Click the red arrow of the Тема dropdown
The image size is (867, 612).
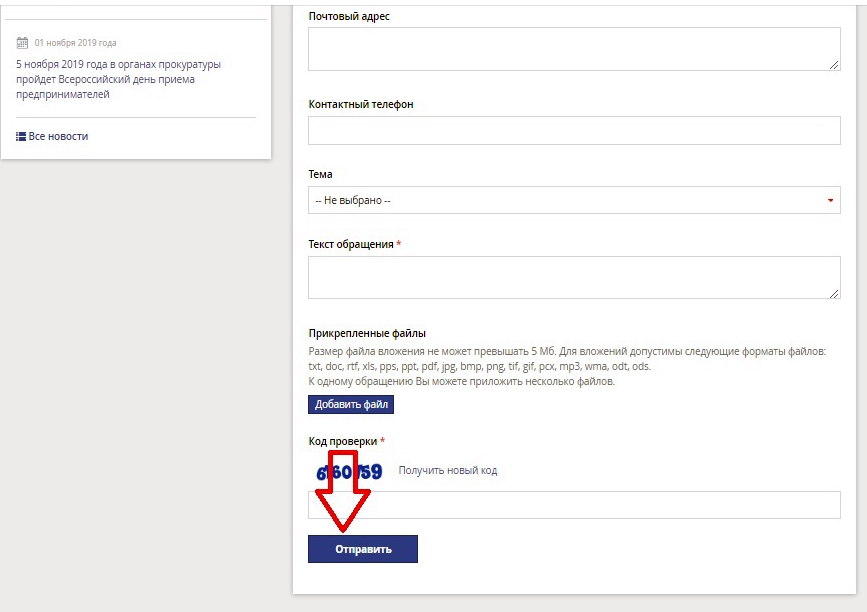[830, 200]
